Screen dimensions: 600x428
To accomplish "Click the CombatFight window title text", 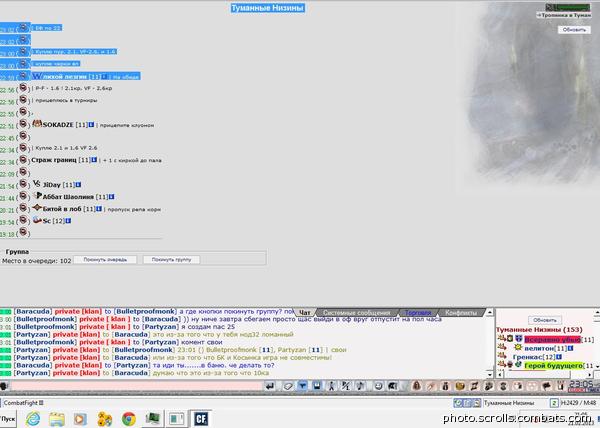I will [21, 403].
